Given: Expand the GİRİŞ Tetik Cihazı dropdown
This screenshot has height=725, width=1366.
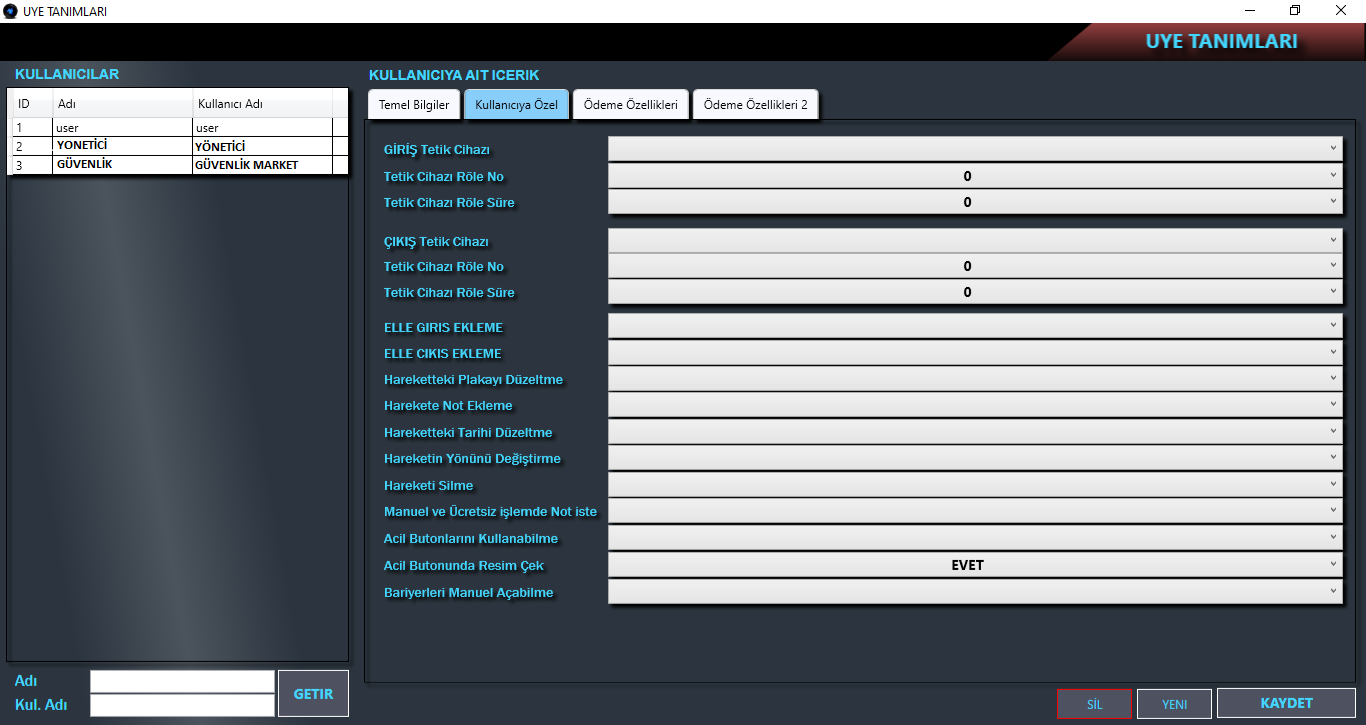Looking at the screenshot, I should (974, 149).
